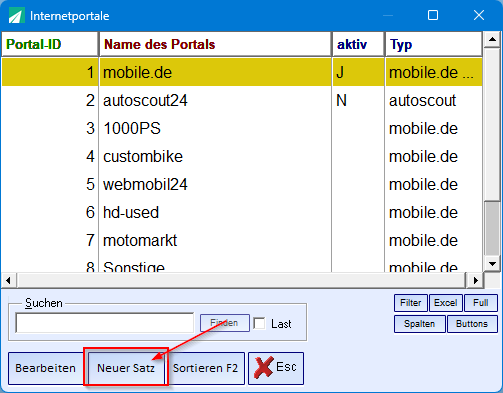Viewport: 503px width, 393px height.
Task: Click the green app icon in title bar
Action: point(16,16)
